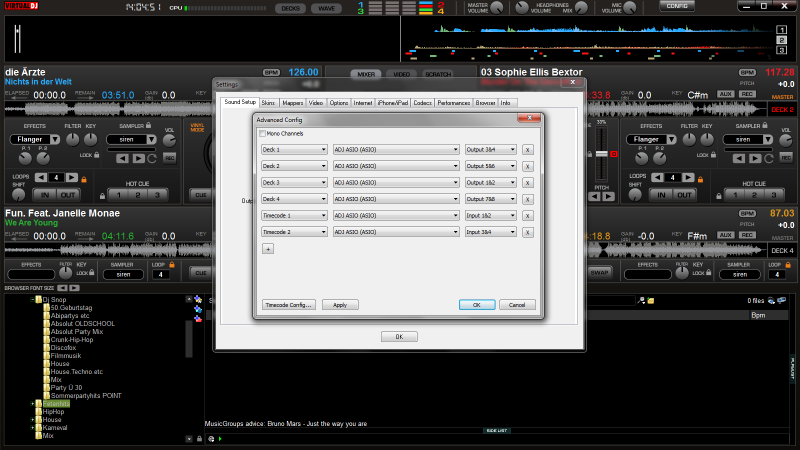Expand the Fetenhits folder
Viewport: 800px width, 450px height.
tap(33, 404)
